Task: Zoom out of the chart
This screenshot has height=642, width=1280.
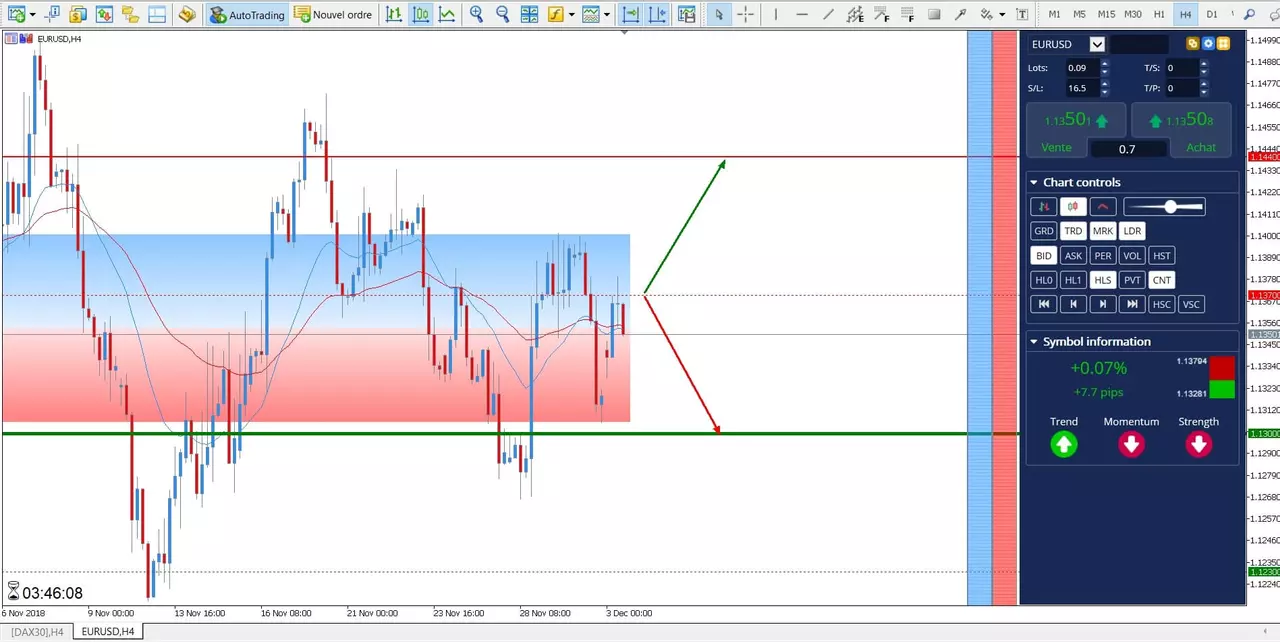Action: (503, 14)
